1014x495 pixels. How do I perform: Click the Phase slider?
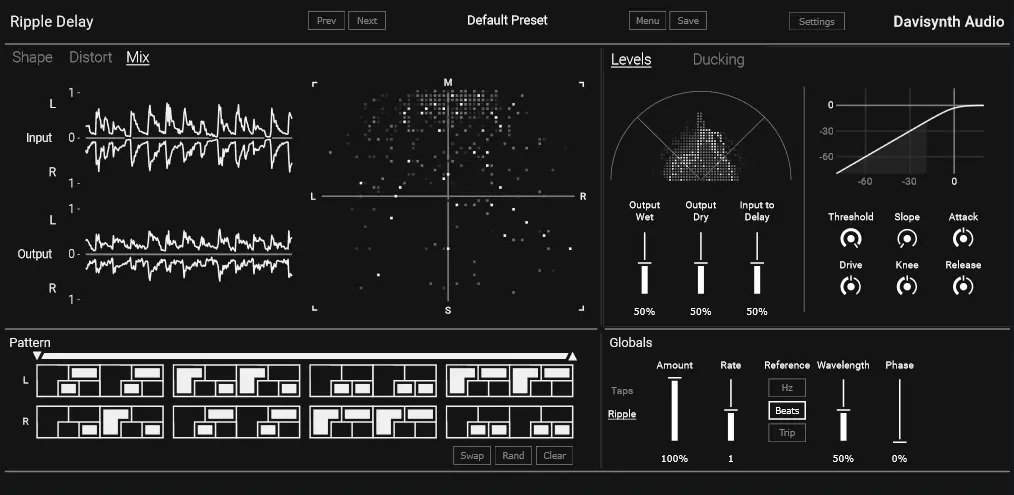(900, 411)
